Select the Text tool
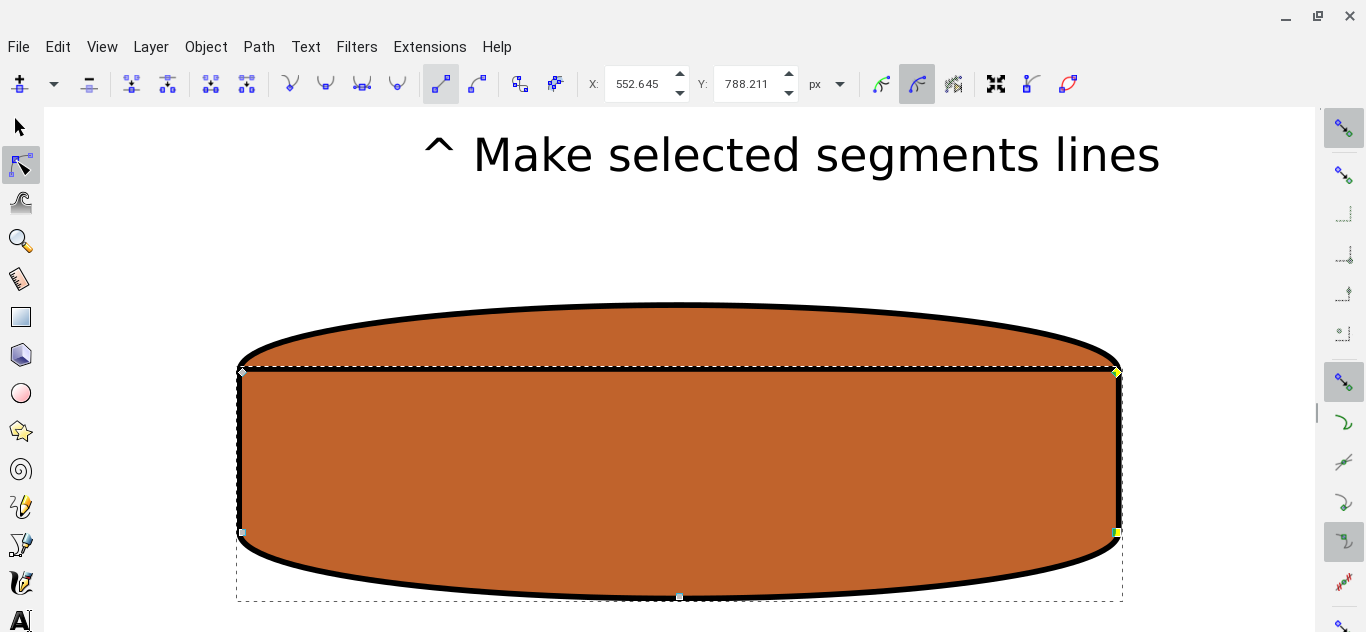The width and height of the screenshot is (1366, 632). (x=21, y=621)
